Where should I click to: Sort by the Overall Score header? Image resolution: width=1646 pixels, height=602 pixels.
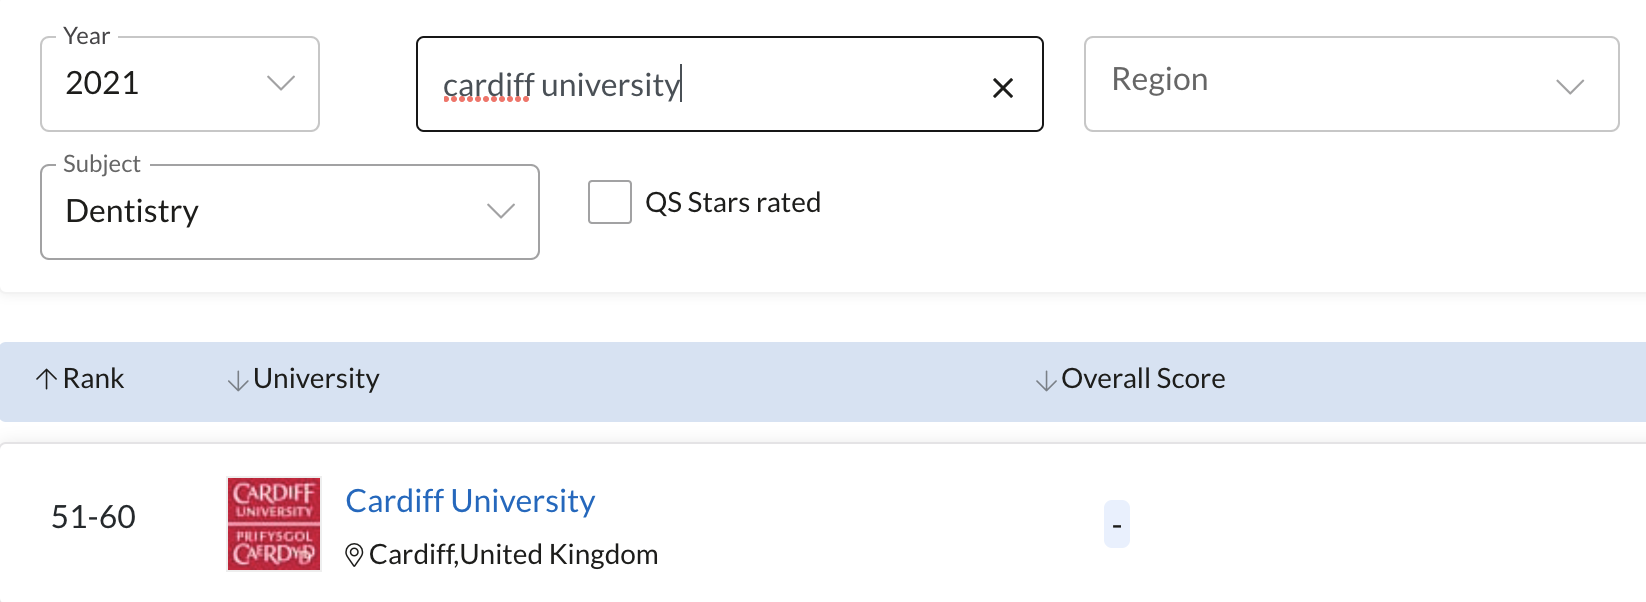click(1143, 379)
